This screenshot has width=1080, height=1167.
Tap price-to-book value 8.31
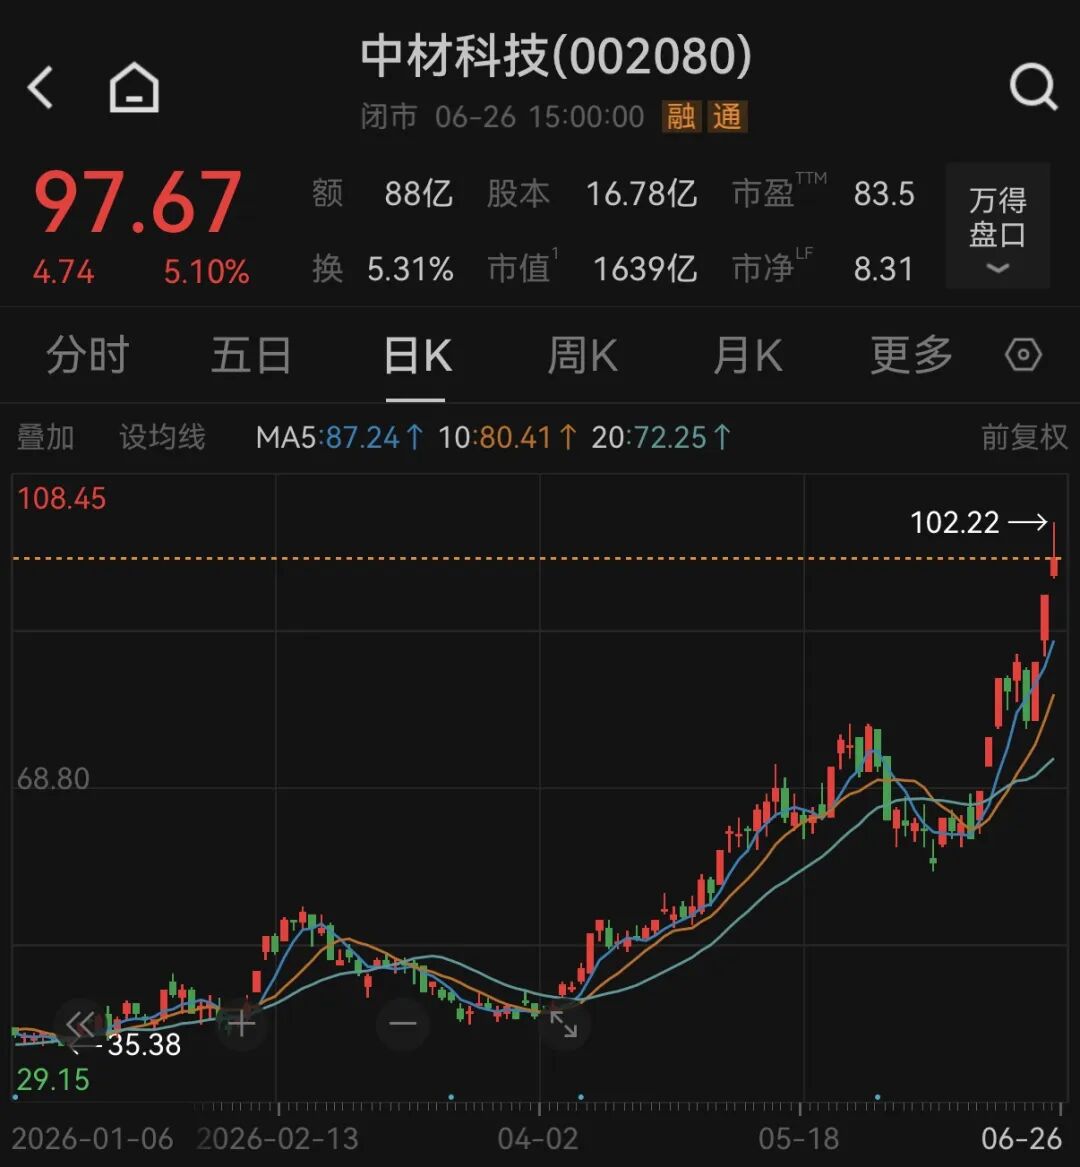coord(884,269)
